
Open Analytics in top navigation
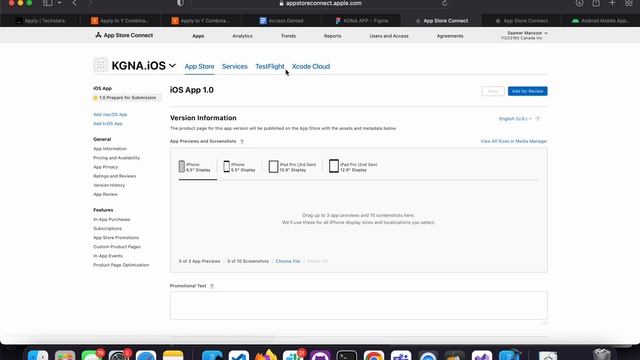pyautogui.click(x=242, y=36)
